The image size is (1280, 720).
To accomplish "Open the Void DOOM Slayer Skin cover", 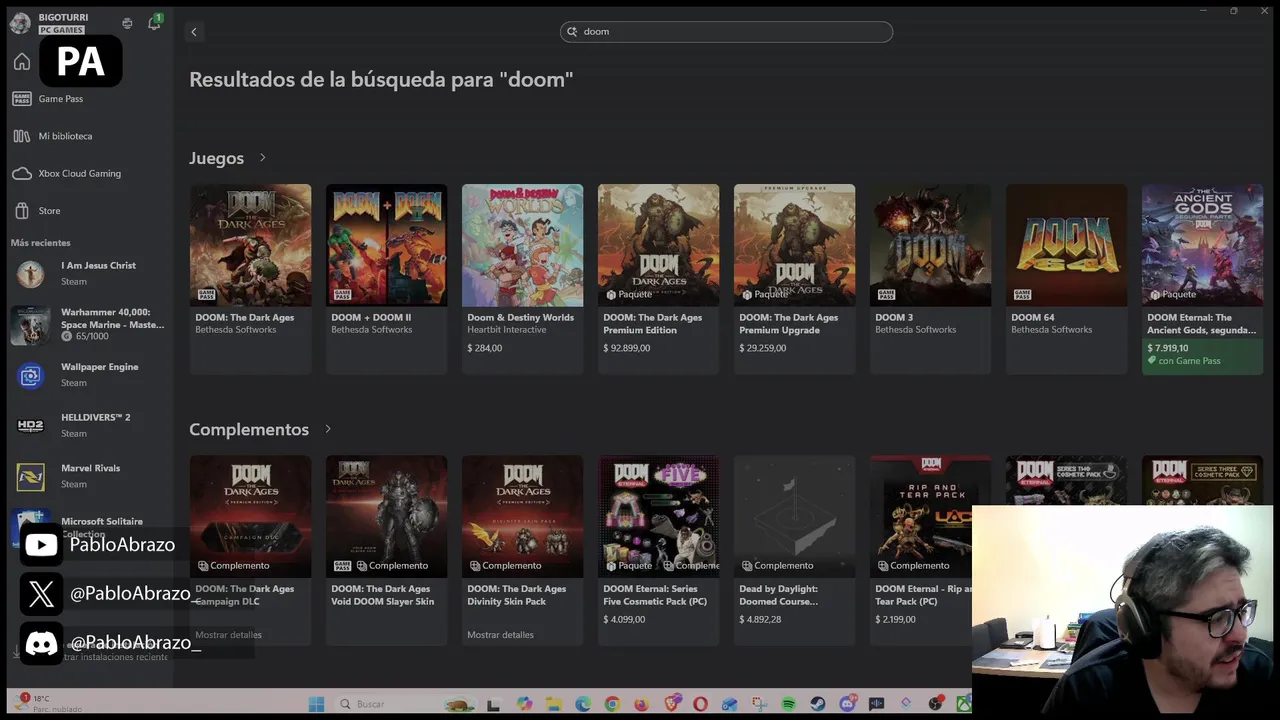I will [386, 516].
